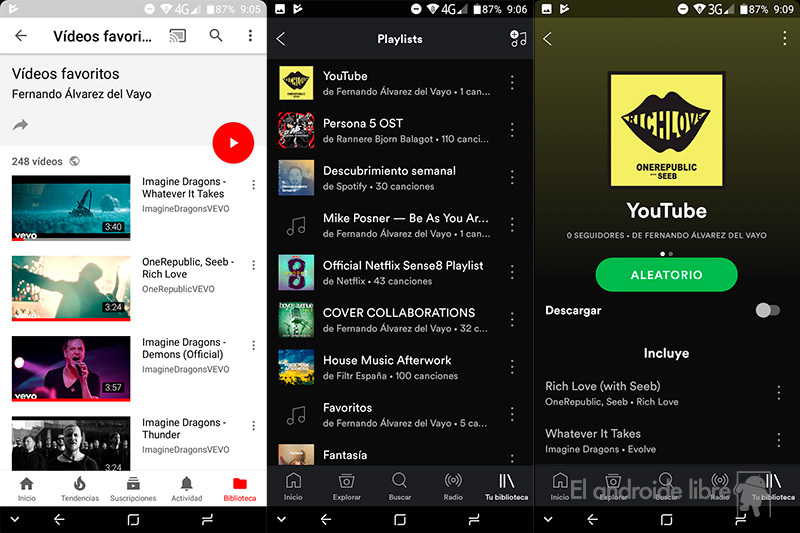Image resolution: width=800 pixels, height=533 pixels.
Task: Tap Inicio in the Playlists screen nav
Action: 293,486
